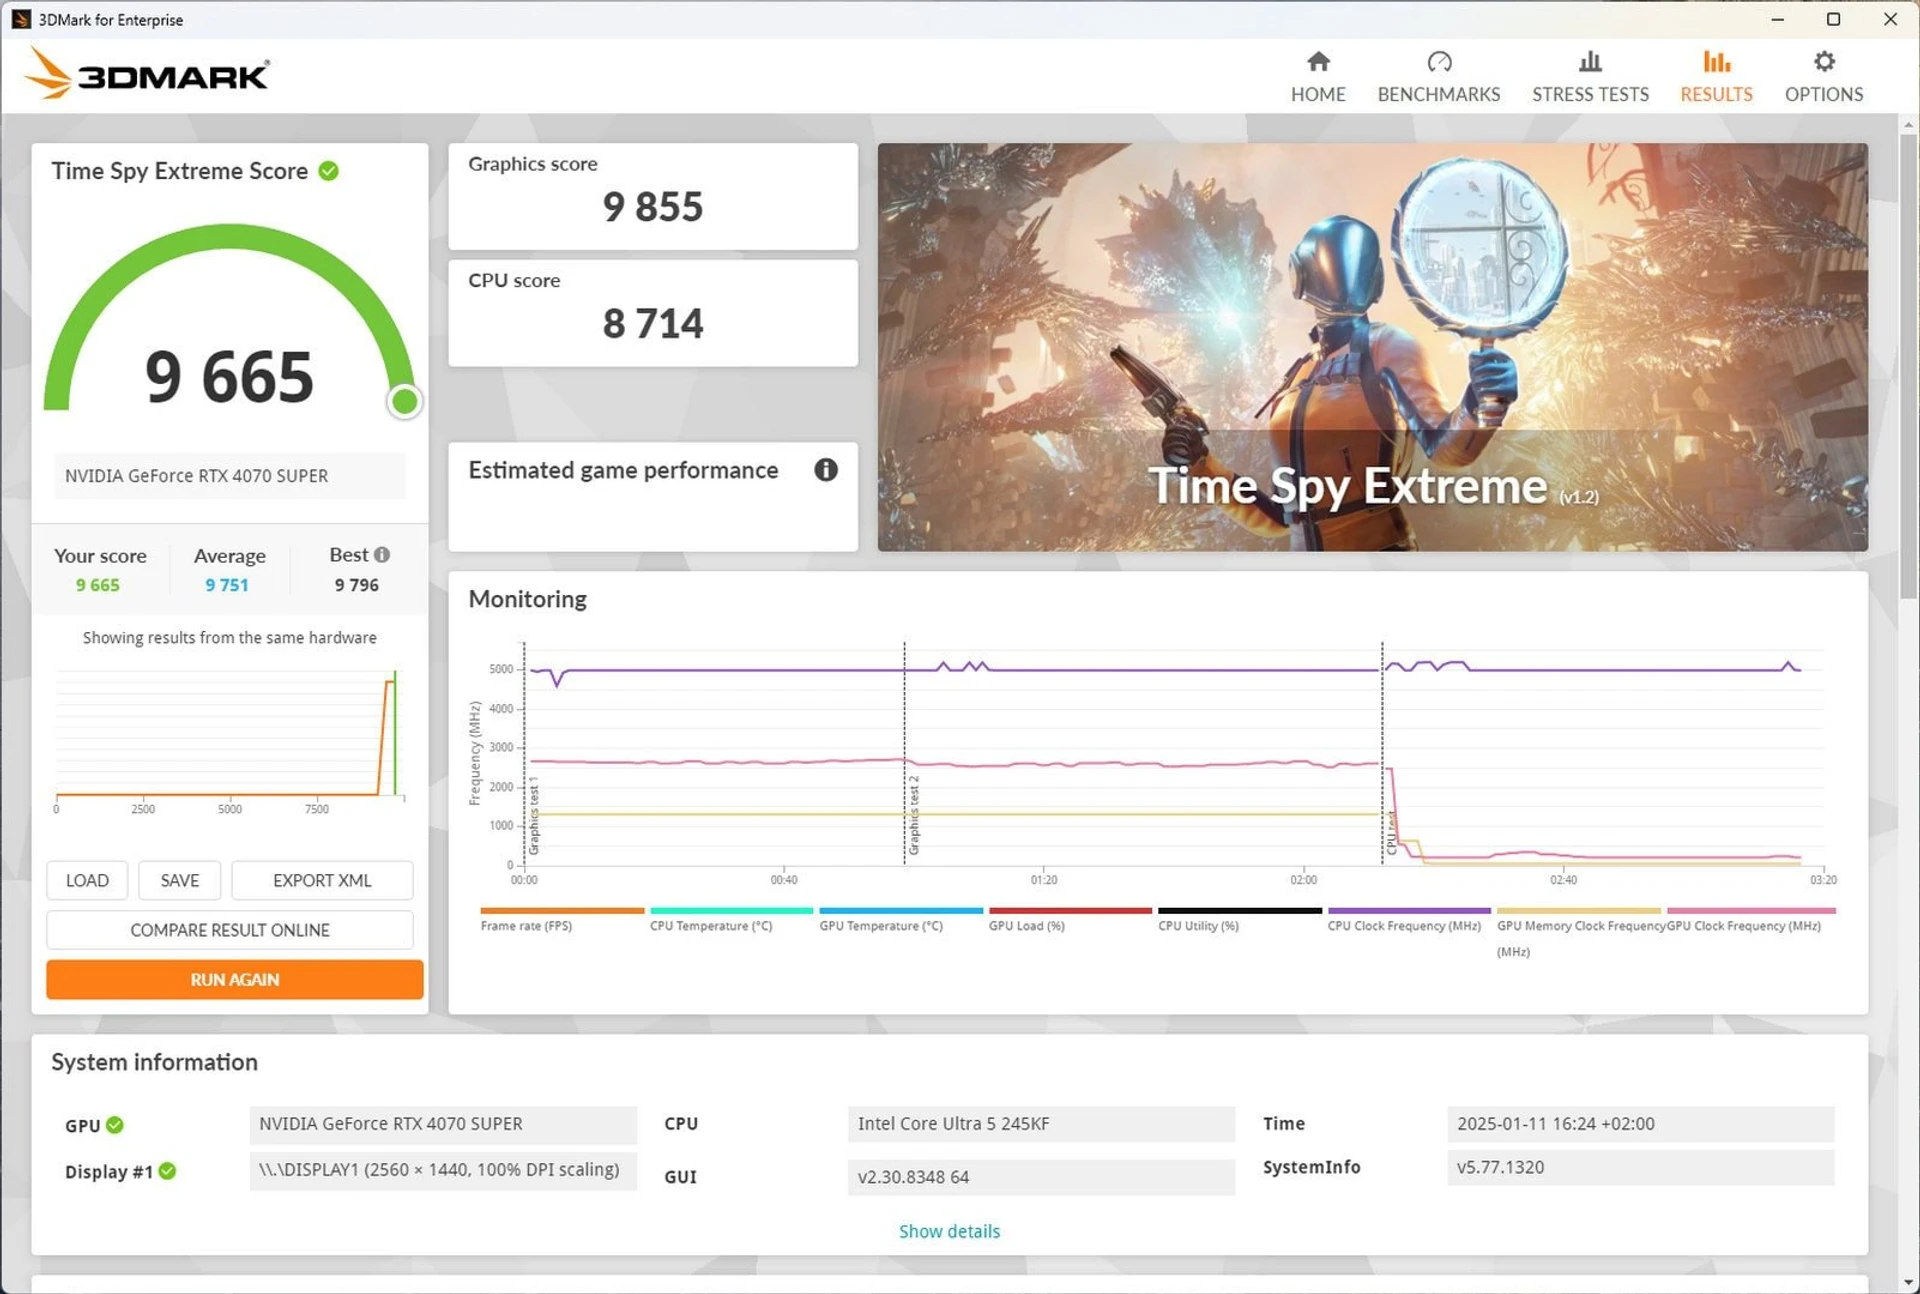Select the RESULTS tab label
Screen dimensions: 1920x1294
click(1716, 94)
